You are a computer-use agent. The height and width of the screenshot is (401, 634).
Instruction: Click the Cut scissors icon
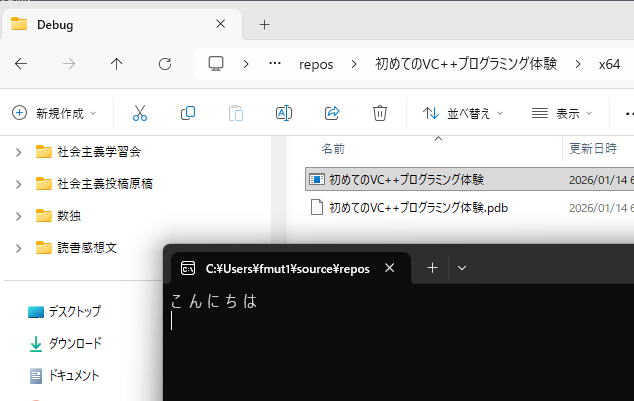click(140, 113)
